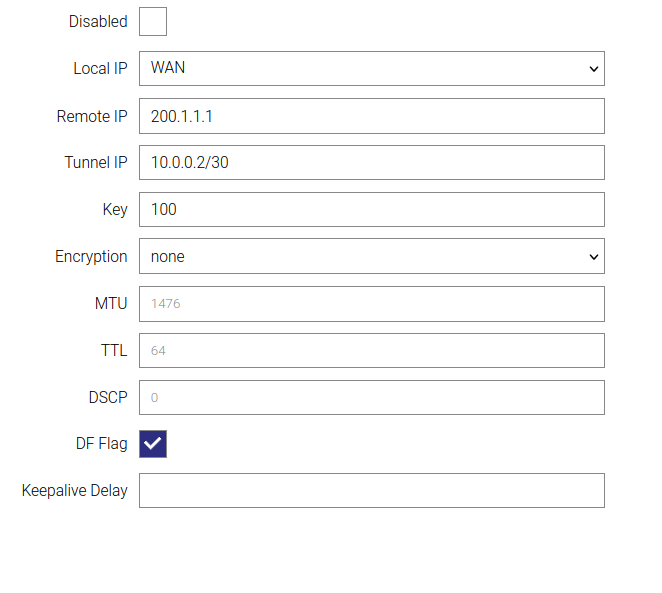Click the chevron arrow on Local IP dropdown

593,69
